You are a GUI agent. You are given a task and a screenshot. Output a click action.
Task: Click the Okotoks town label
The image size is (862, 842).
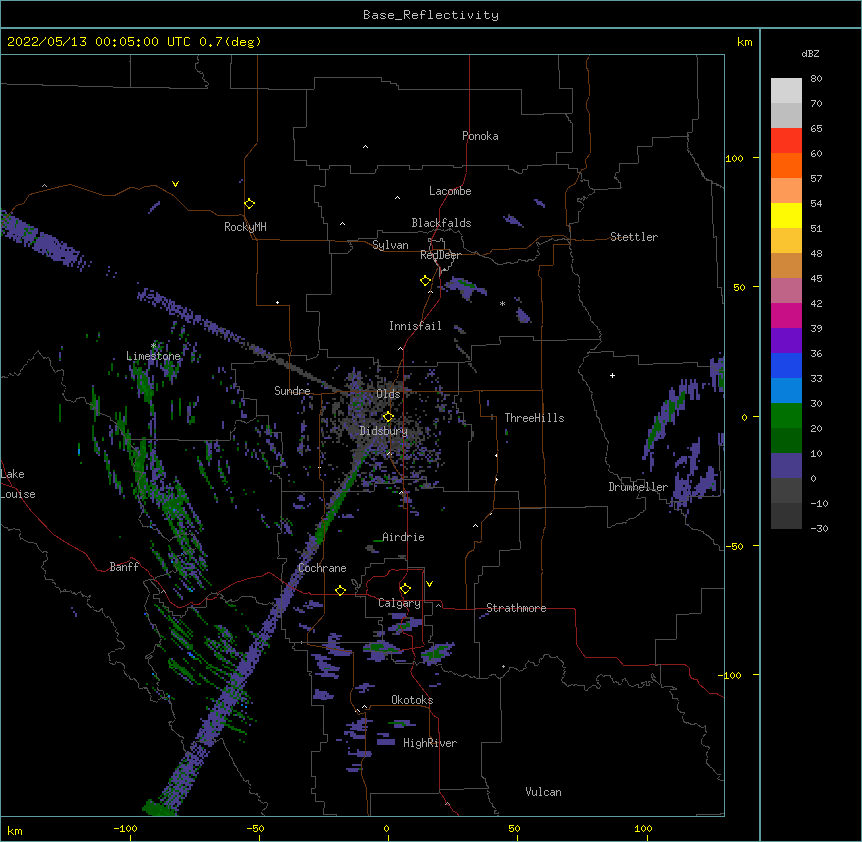click(412, 700)
